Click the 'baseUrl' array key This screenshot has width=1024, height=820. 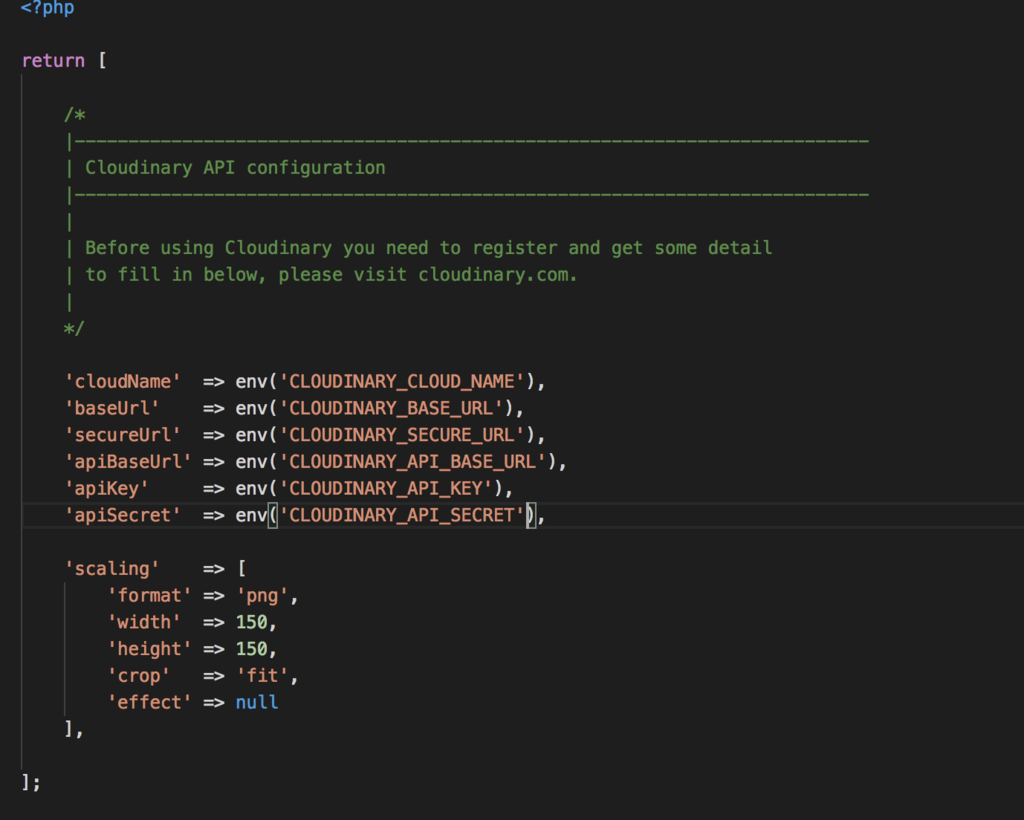[x=112, y=408]
